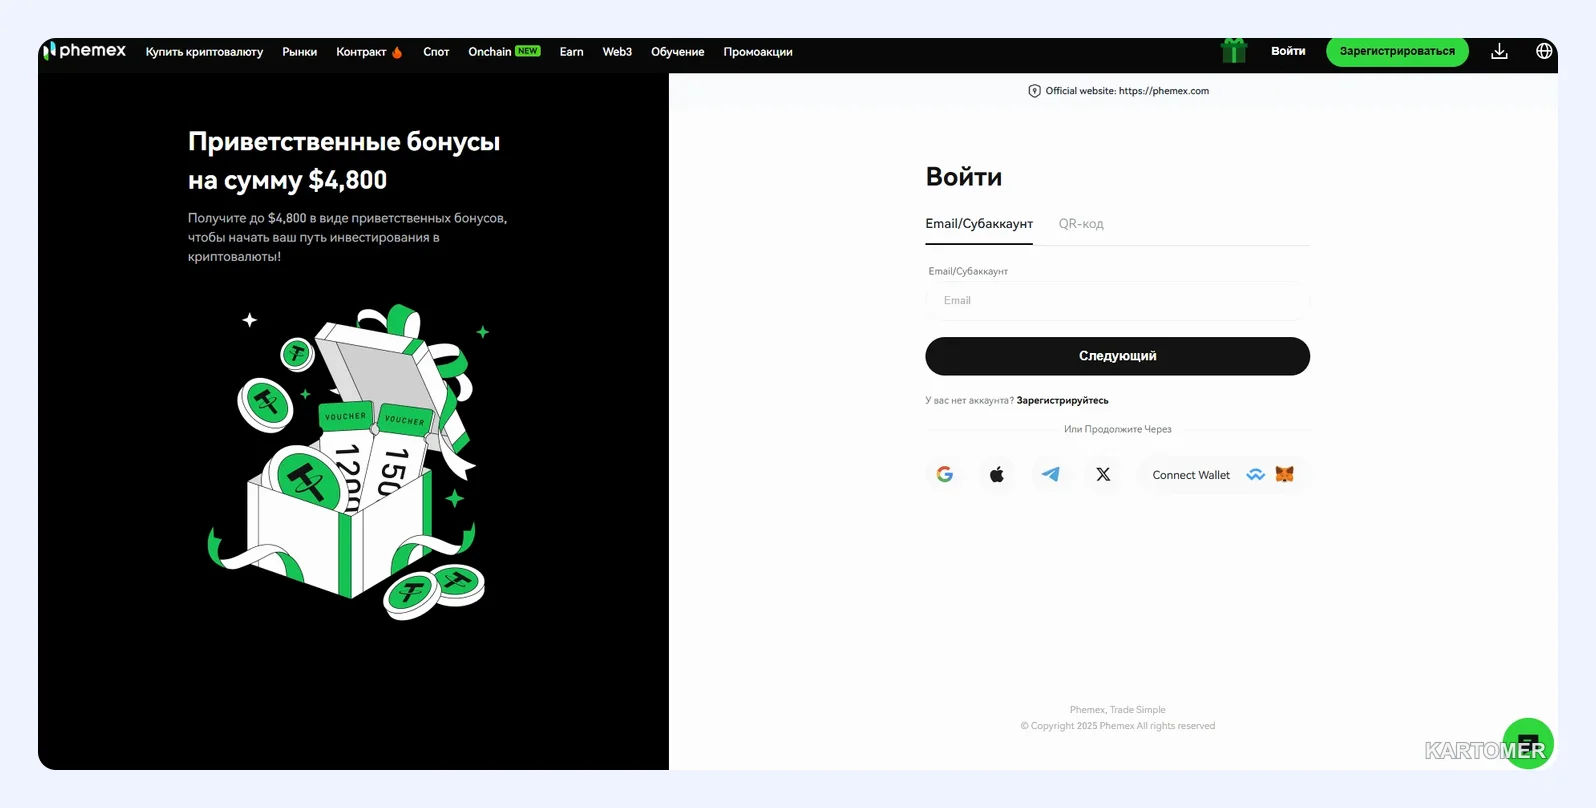The height and width of the screenshot is (808, 1596).
Task: Click the Official website https://phemex.com text
Action: click(1127, 91)
